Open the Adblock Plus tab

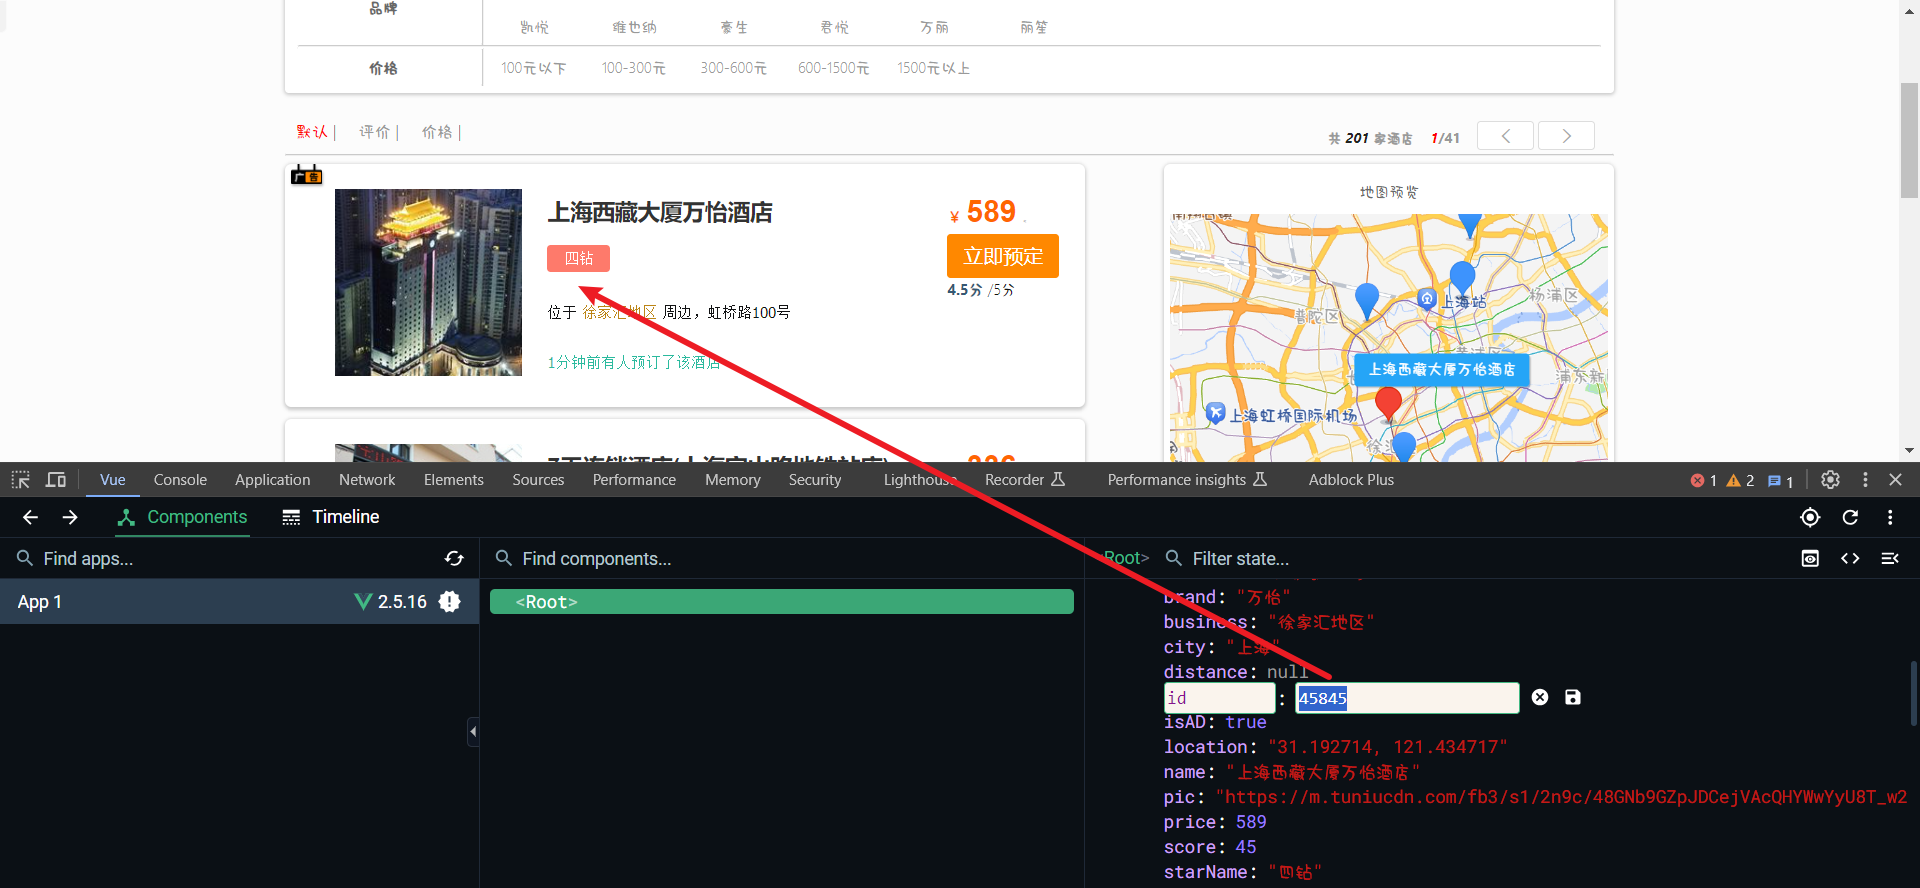point(1351,480)
